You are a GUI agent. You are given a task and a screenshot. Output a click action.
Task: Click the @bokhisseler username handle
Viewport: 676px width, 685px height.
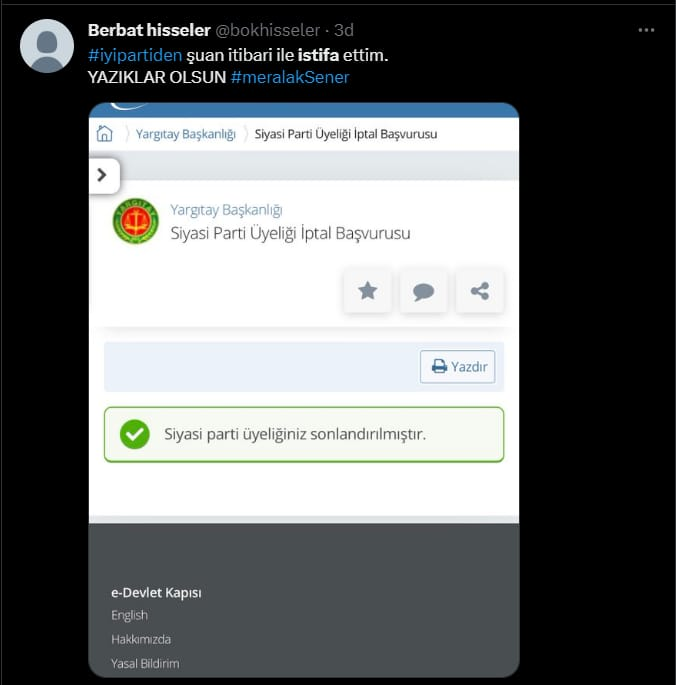click(x=268, y=30)
